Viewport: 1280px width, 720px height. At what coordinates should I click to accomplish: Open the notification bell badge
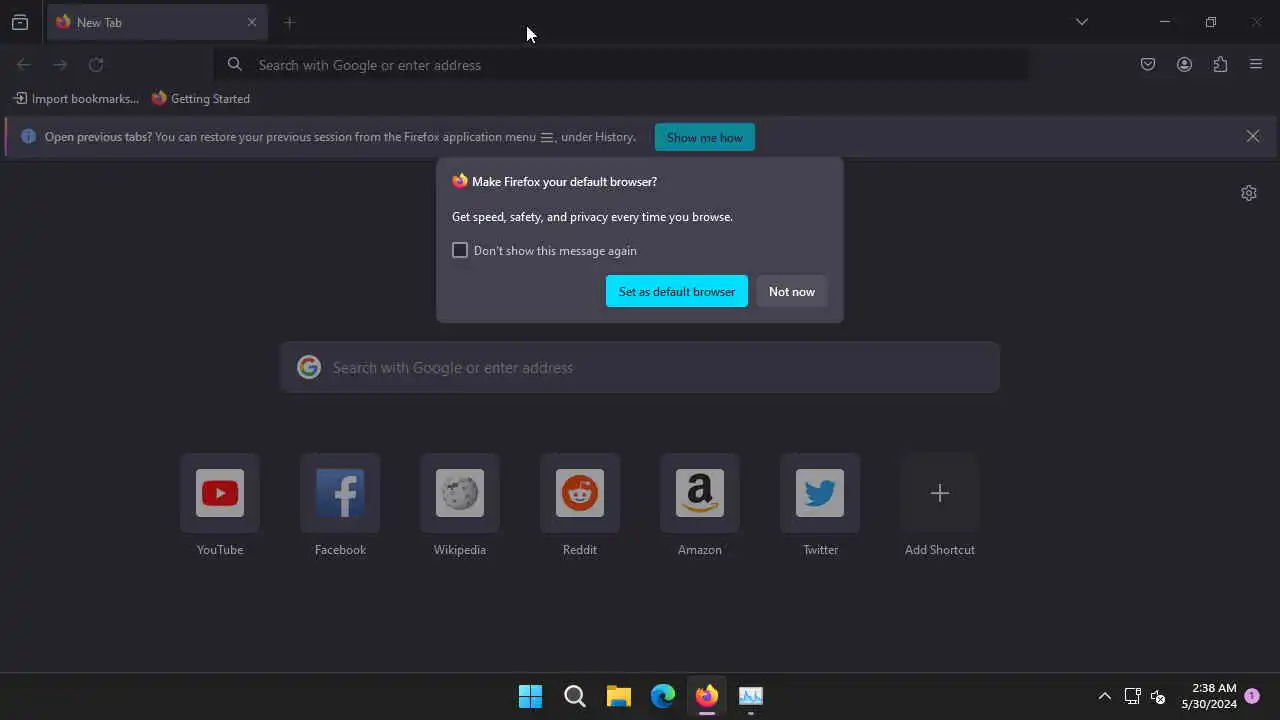click(x=1252, y=696)
